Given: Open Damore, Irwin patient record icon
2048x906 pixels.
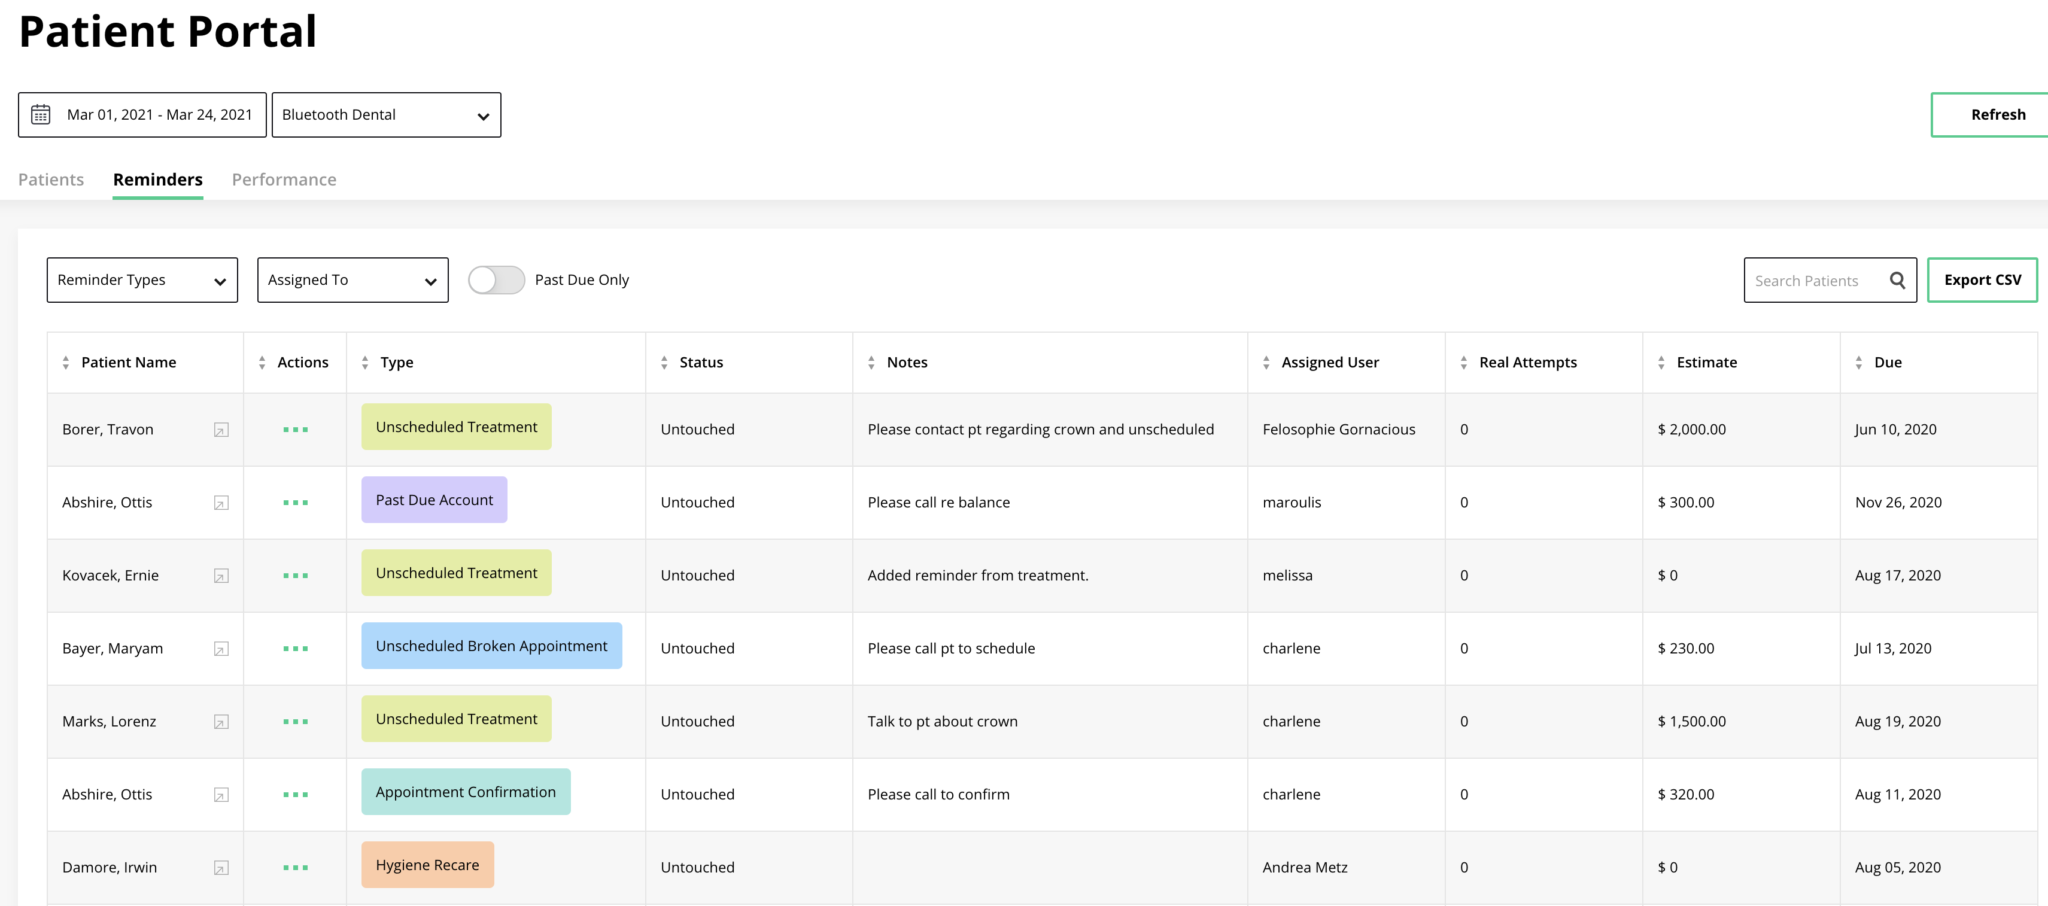Looking at the screenshot, I should point(221,868).
